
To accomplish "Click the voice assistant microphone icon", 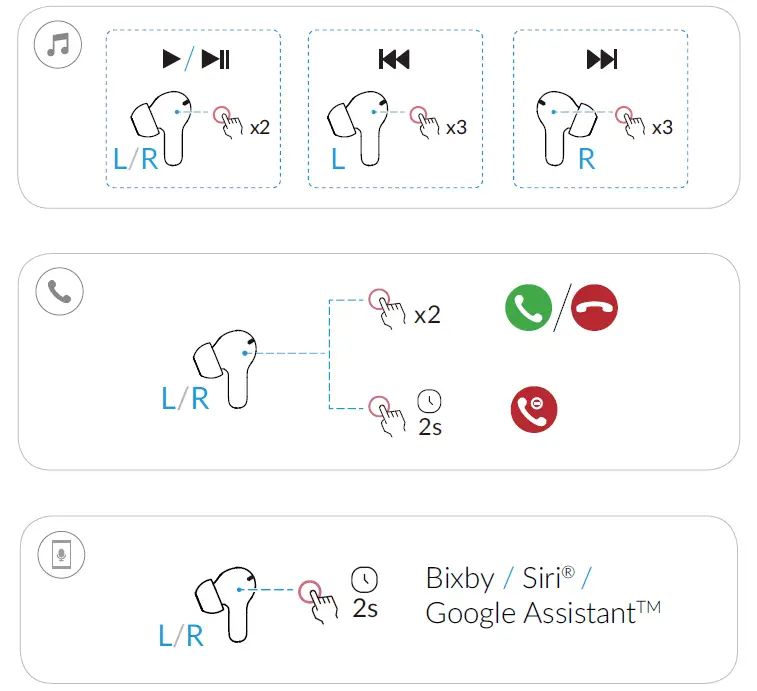I will (60, 554).
